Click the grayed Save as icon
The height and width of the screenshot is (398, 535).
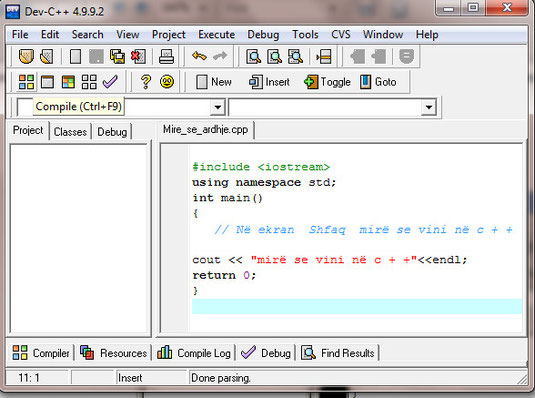pyautogui.click(x=96, y=56)
